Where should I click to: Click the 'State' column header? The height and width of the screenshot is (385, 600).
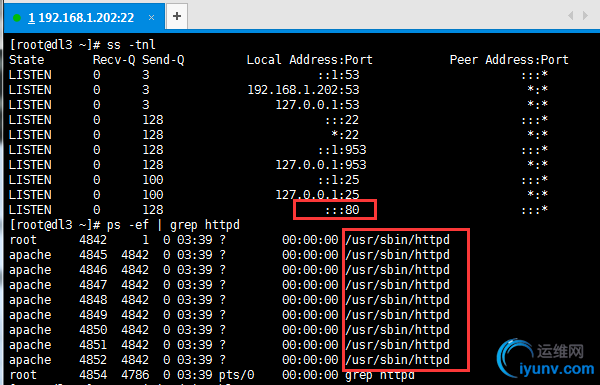pyautogui.click(x=26, y=60)
